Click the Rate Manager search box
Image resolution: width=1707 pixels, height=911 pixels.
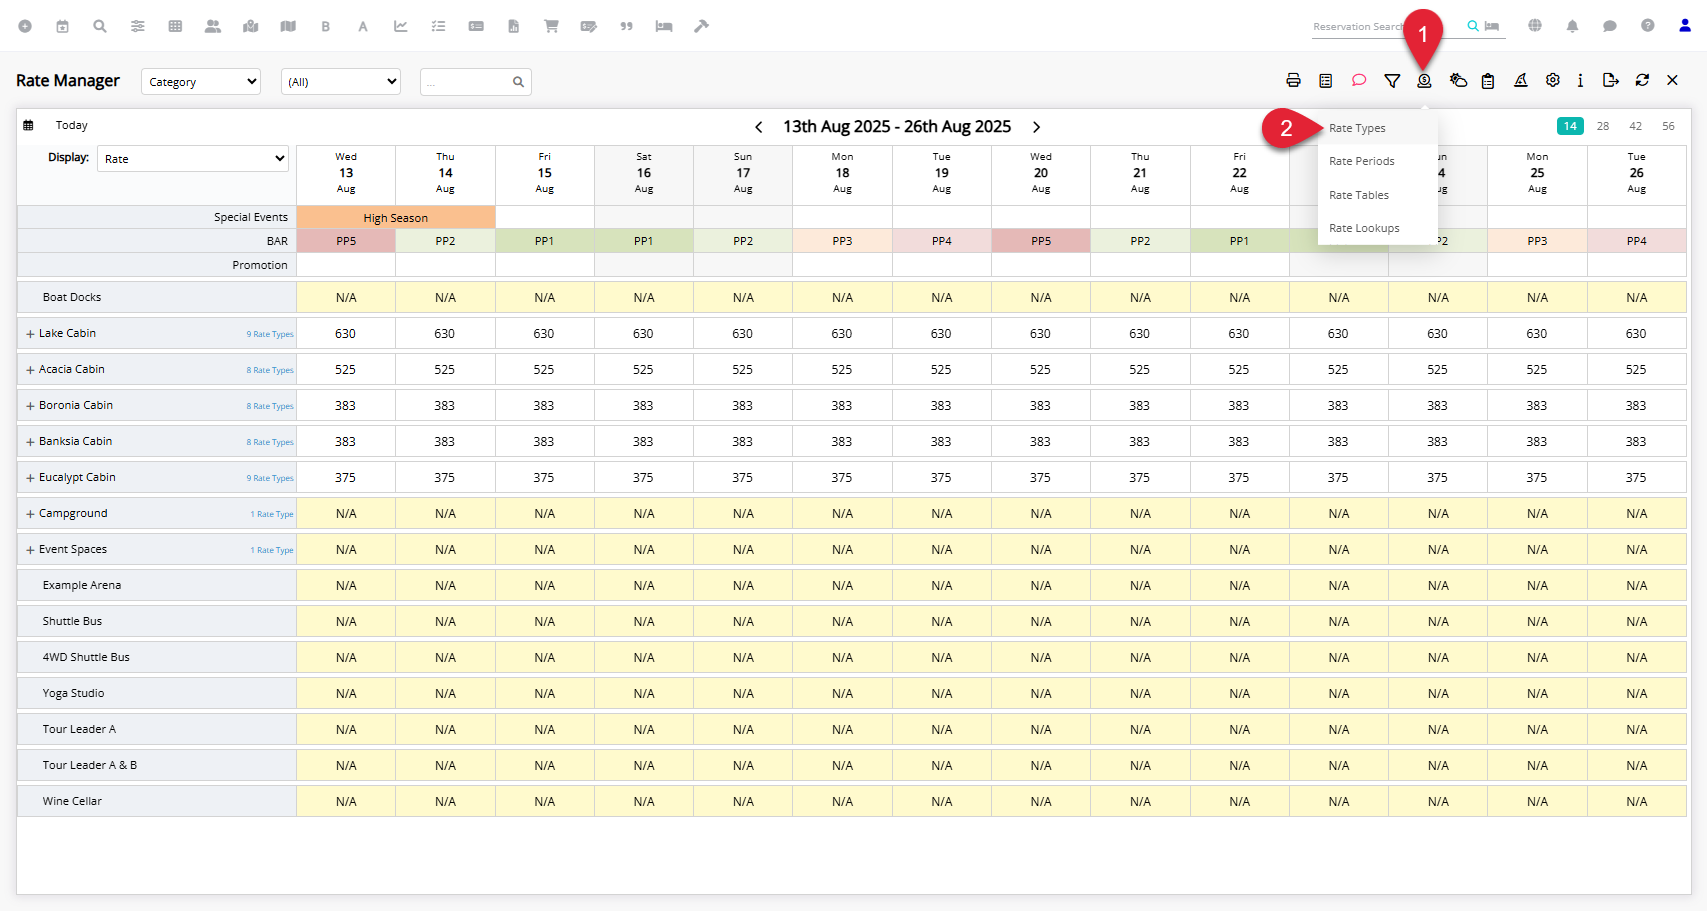click(x=475, y=82)
